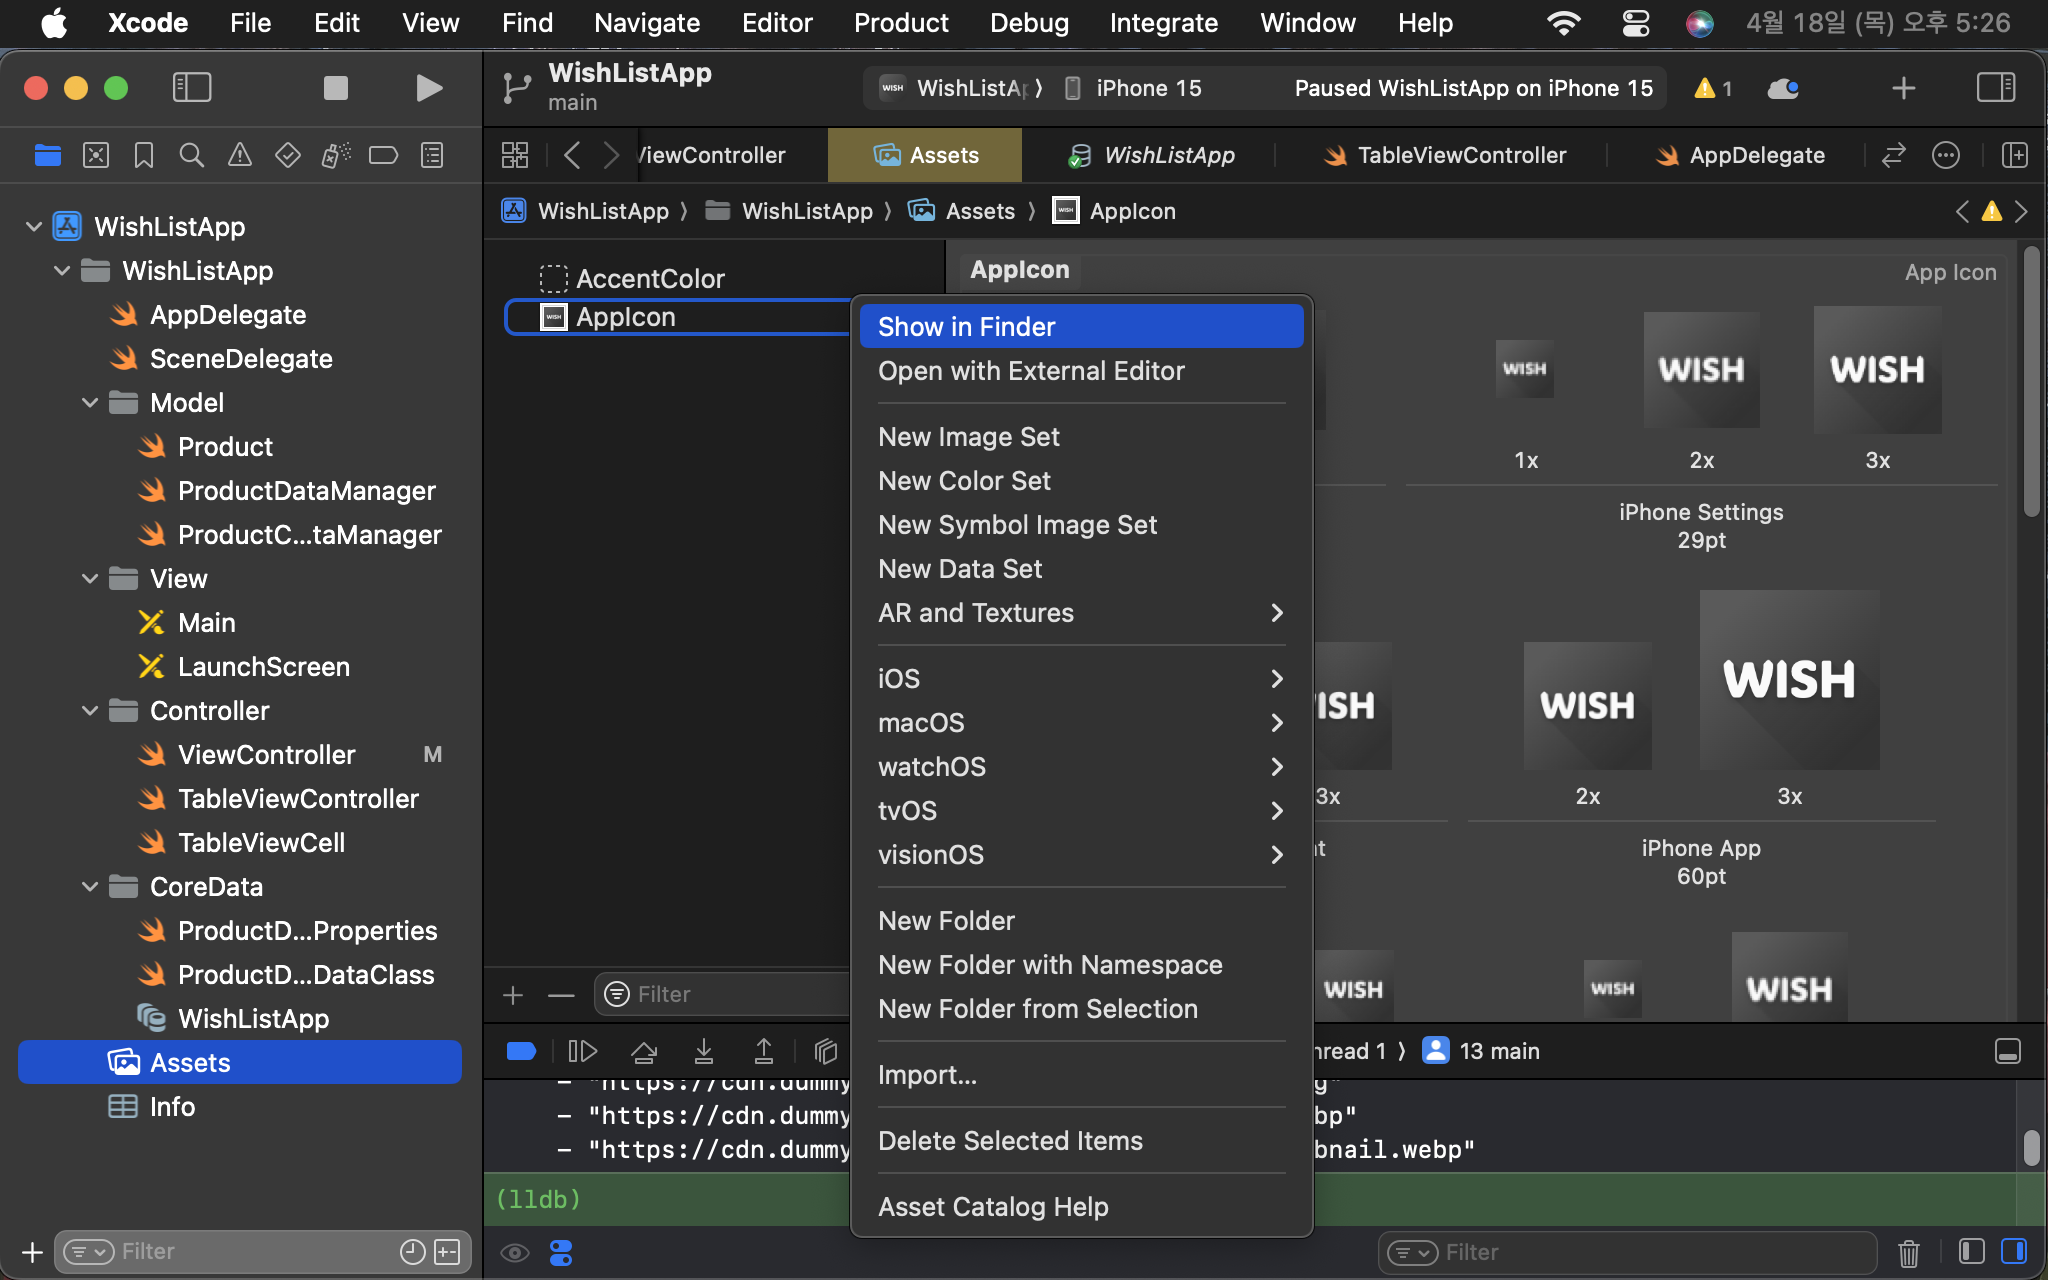This screenshot has width=2048, height=1280.
Task: Open the related items grid menu
Action: click(x=515, y=155)
